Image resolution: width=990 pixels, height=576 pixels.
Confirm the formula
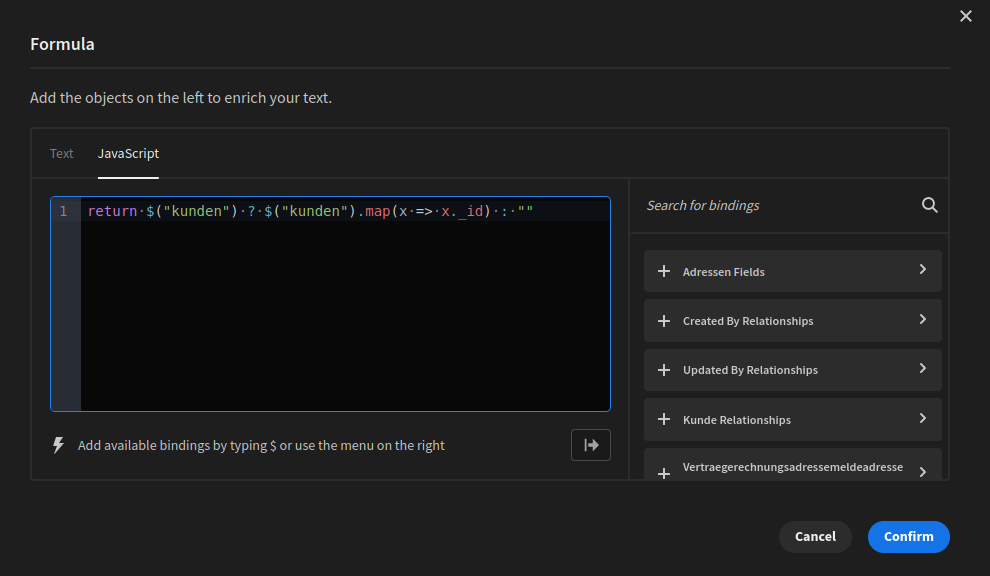click(908, 537)
